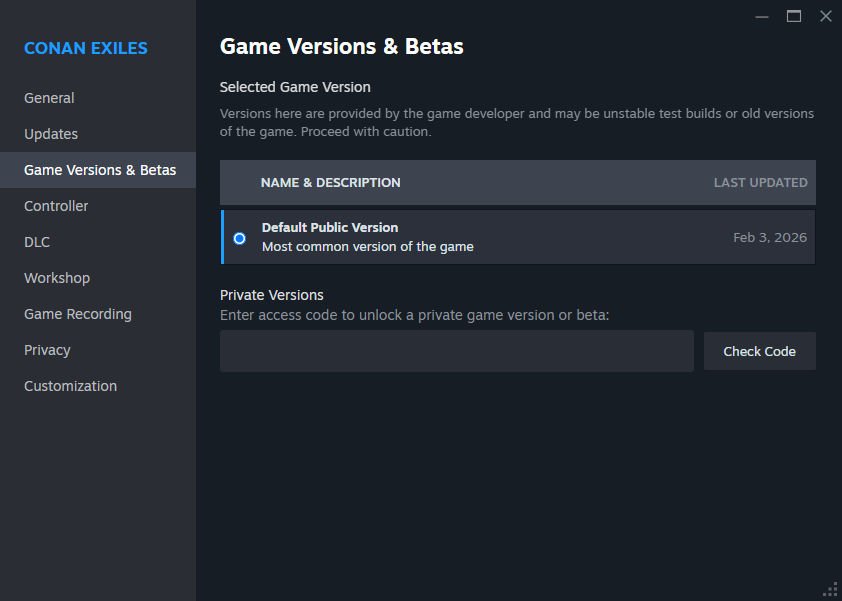The image size is (842, 601).
Task: Open the Controller settings section
Action: click(x=56, y=206)
